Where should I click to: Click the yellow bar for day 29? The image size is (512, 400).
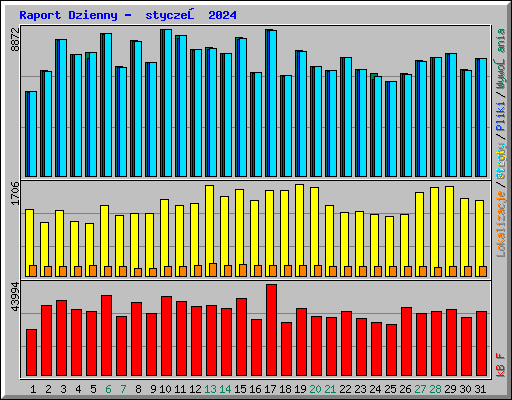point(449,231)
